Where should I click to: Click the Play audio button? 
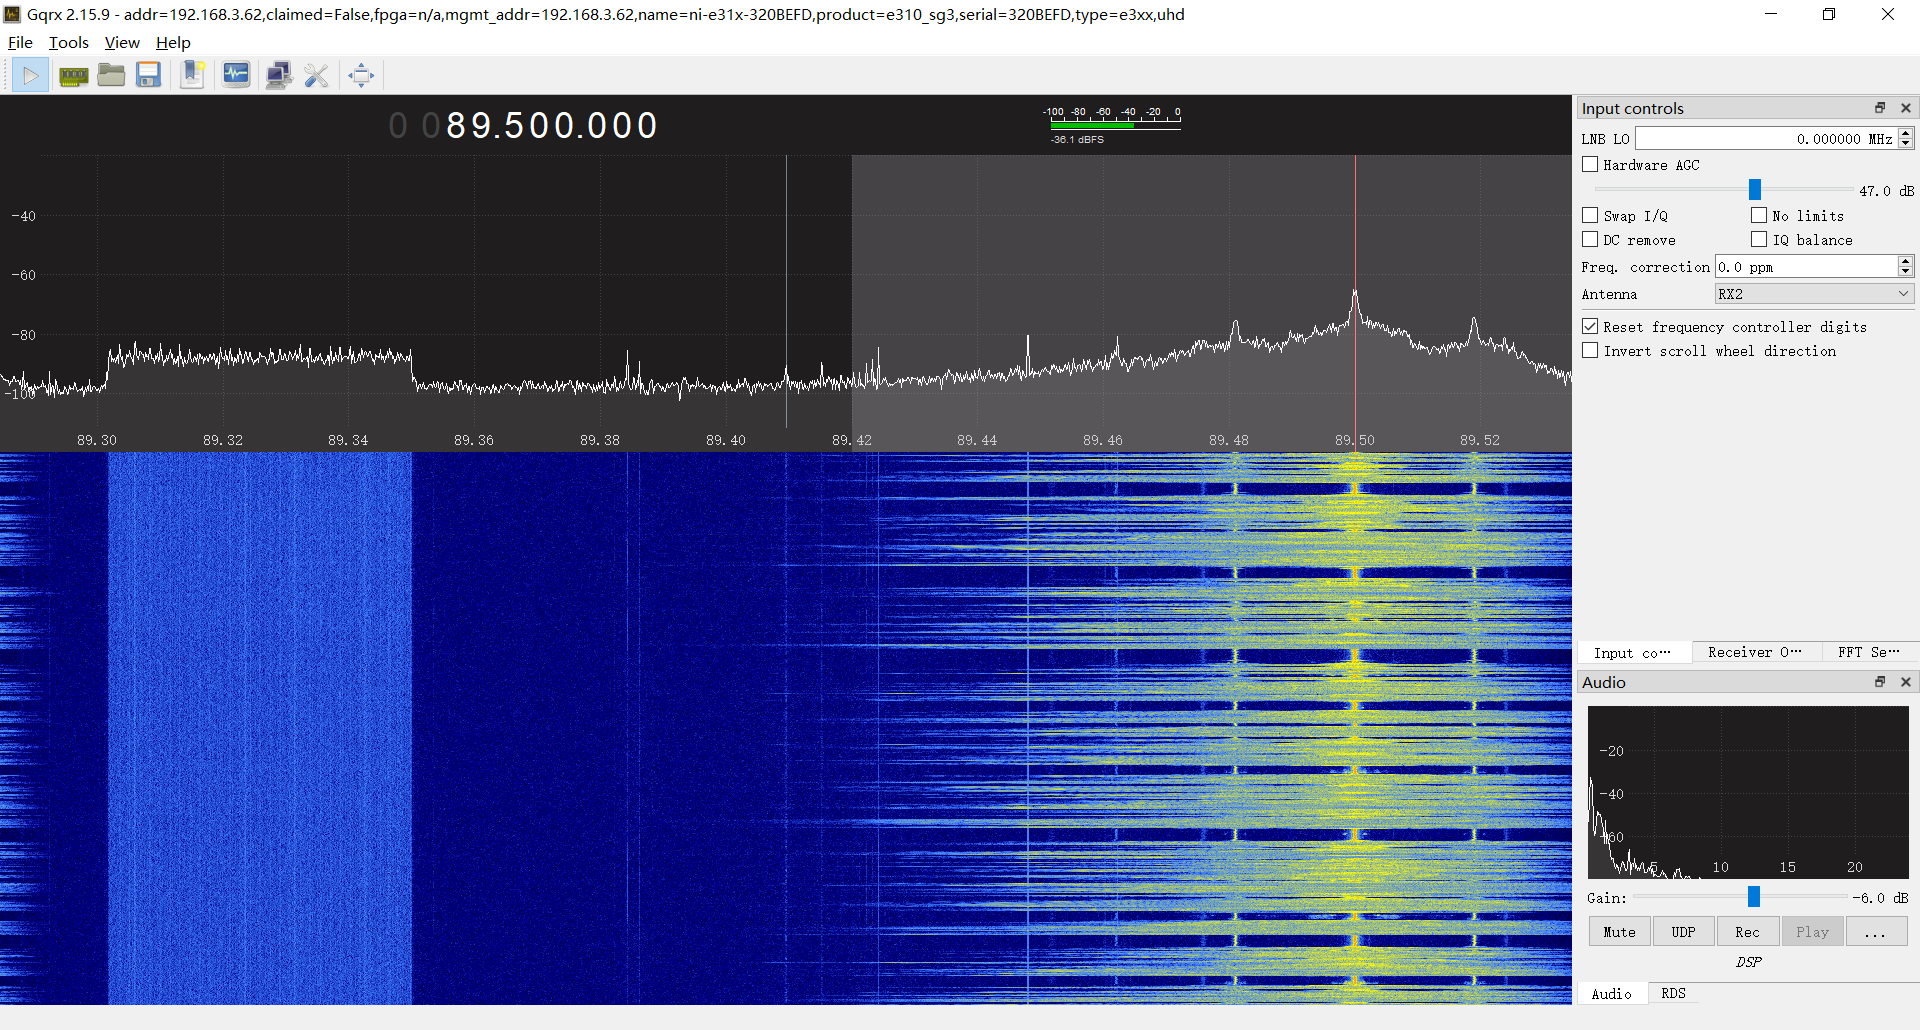1812,932
